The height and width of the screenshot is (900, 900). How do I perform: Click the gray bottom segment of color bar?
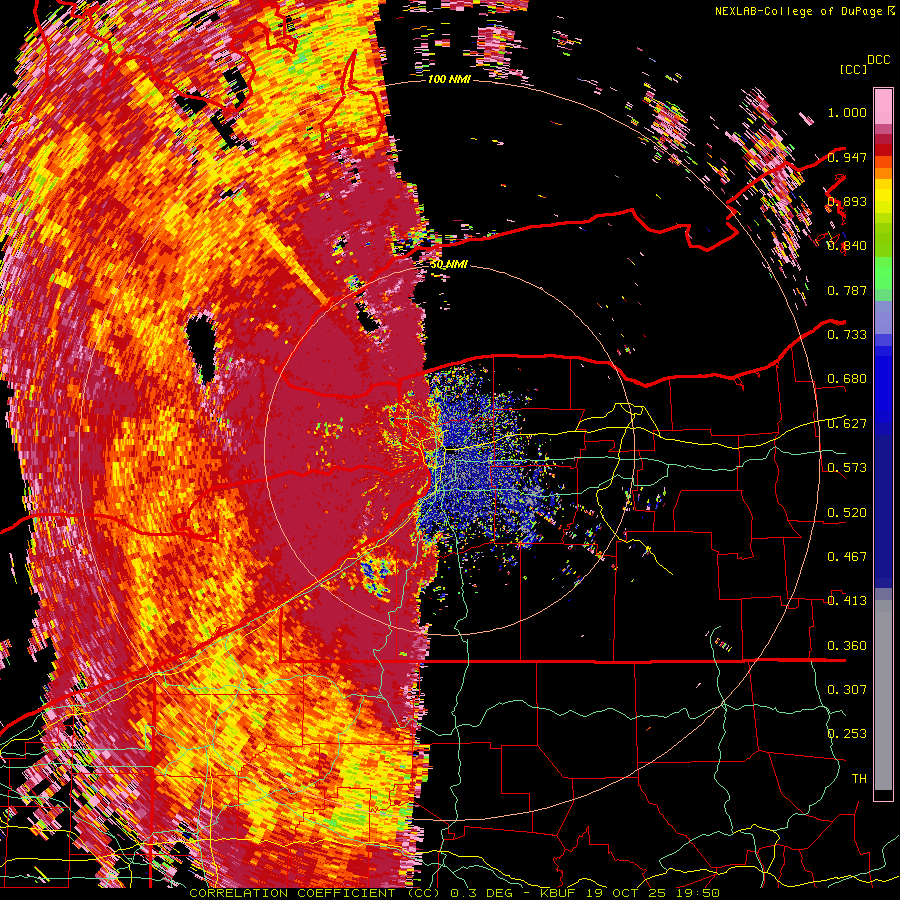[x=883, y=695]
